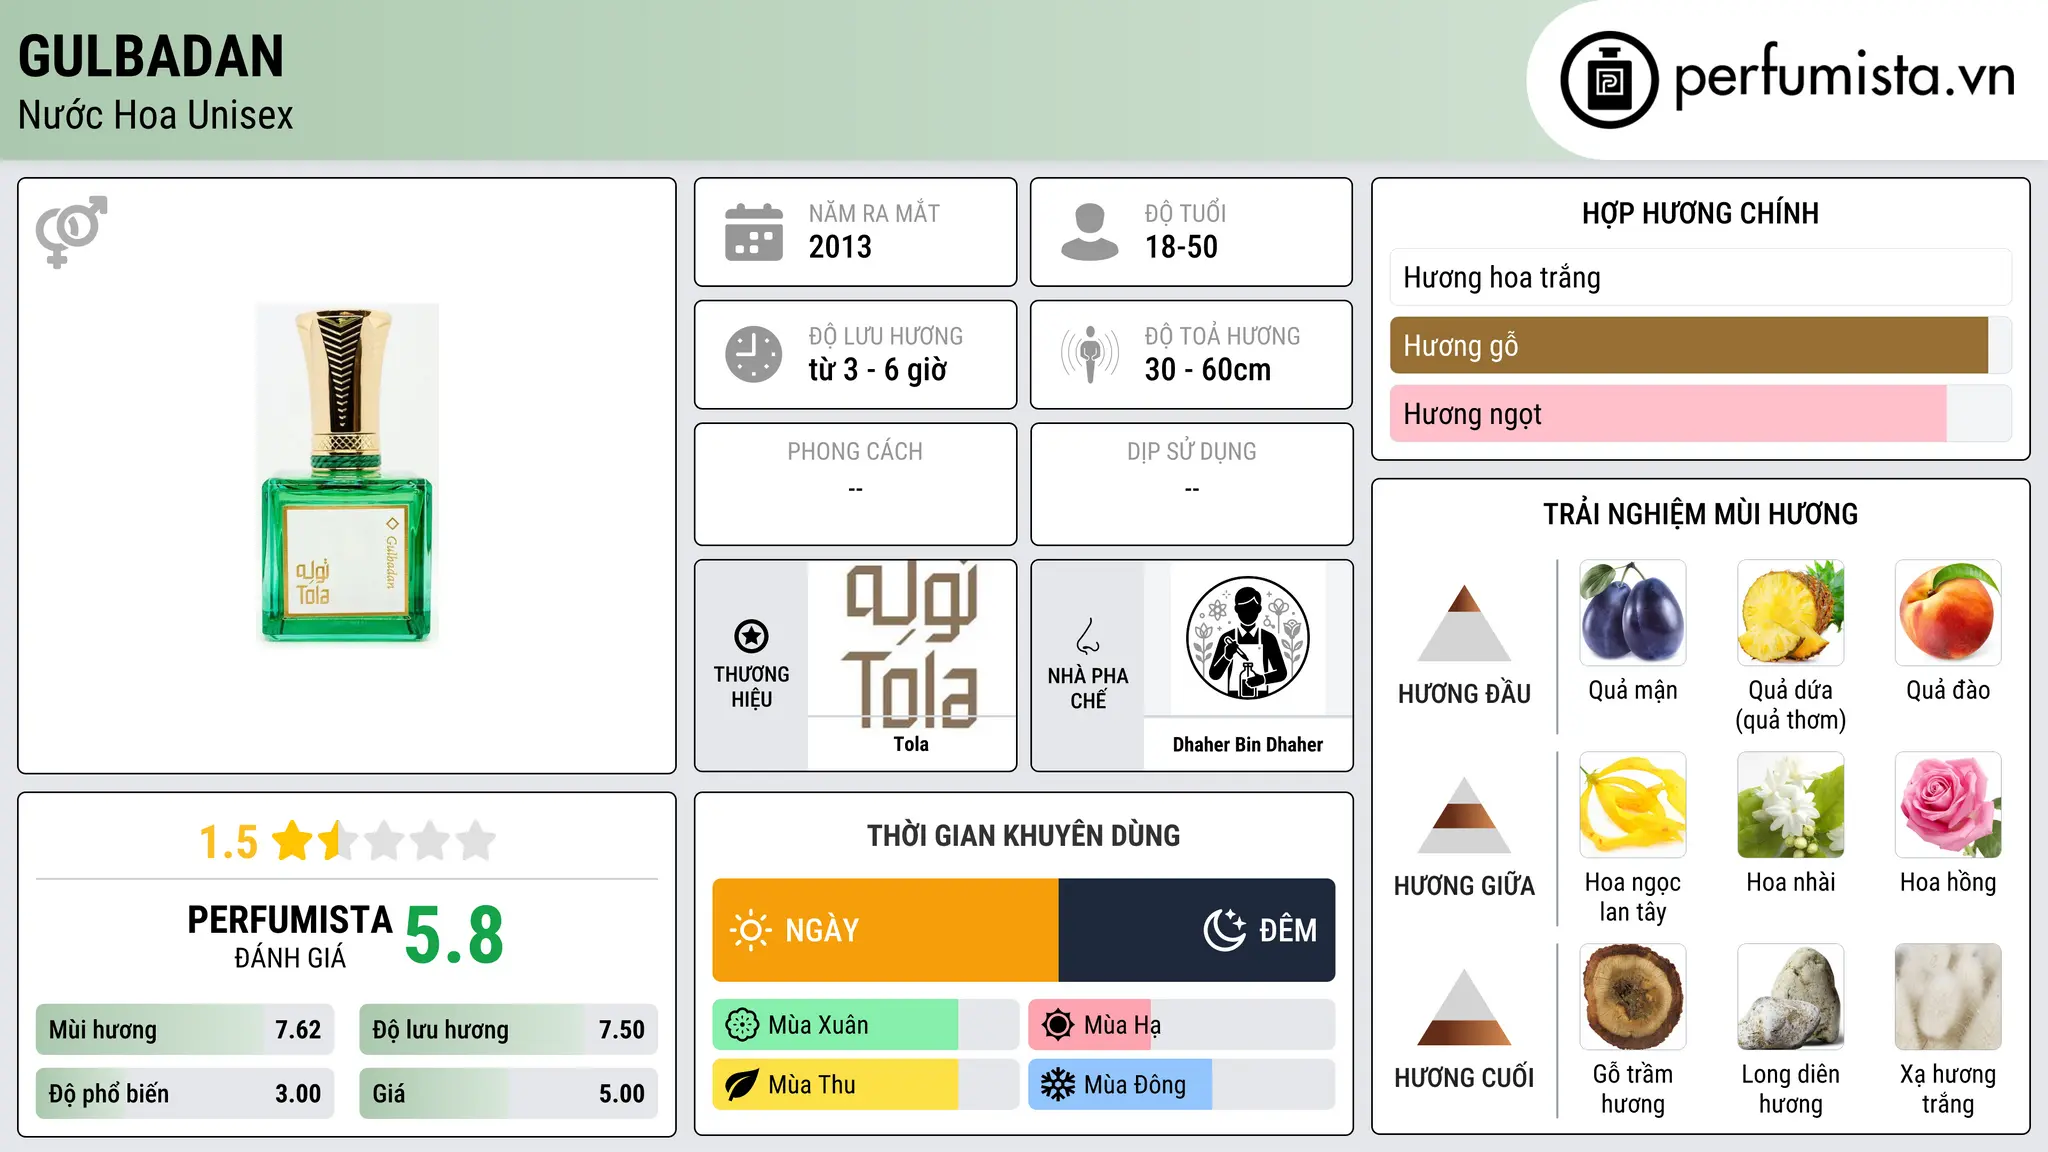Click the sillage icon beside Độ toả hương
The image size is (2048, 1152).
(1090, 354)
